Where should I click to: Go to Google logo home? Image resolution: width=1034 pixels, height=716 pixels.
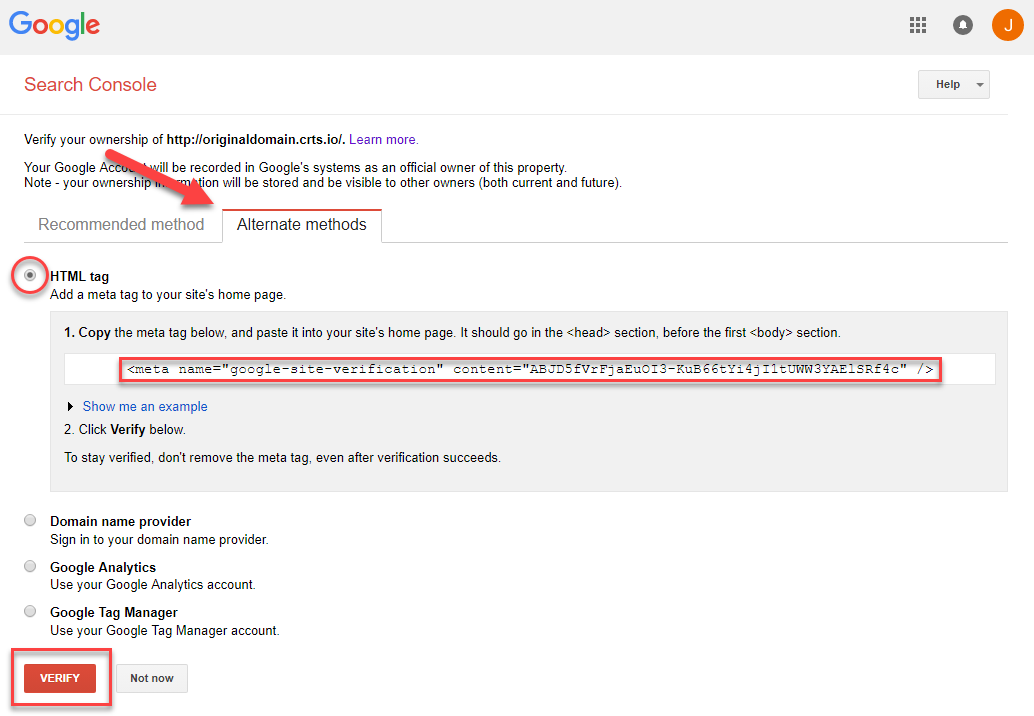pos(54,25)
